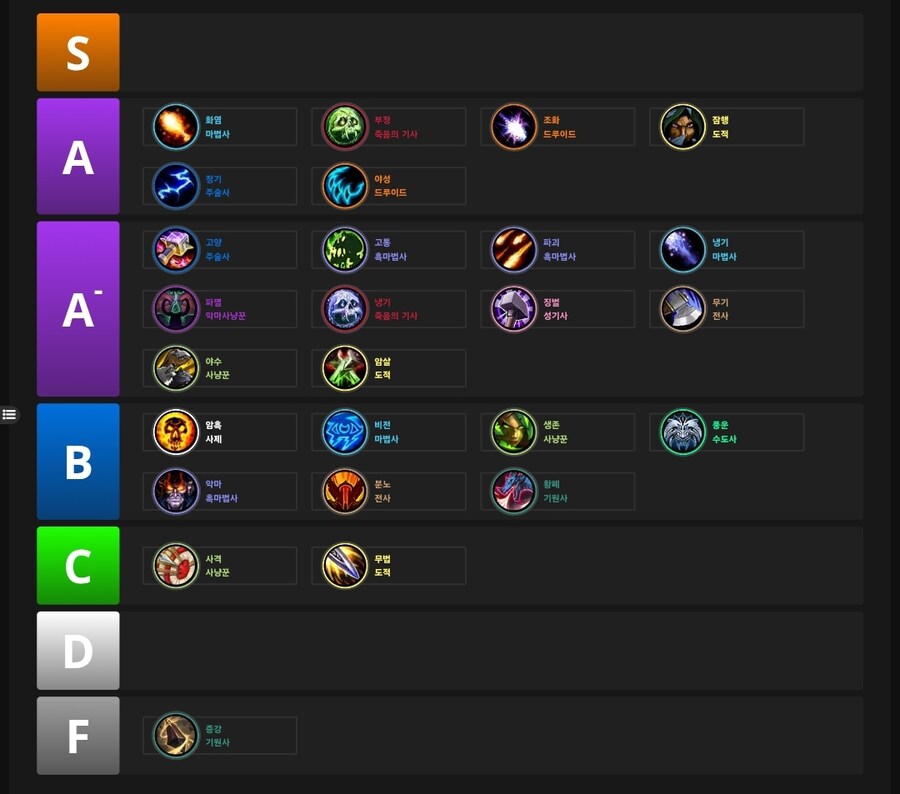Click the orange S tier label
Image resolution: width=900 pixels, height=794 pixels.
pyautogui.click(x=78, y=52)
